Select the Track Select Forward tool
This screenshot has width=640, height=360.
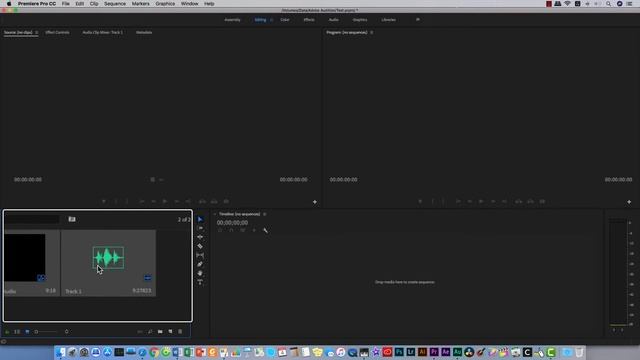click(200, 228)
